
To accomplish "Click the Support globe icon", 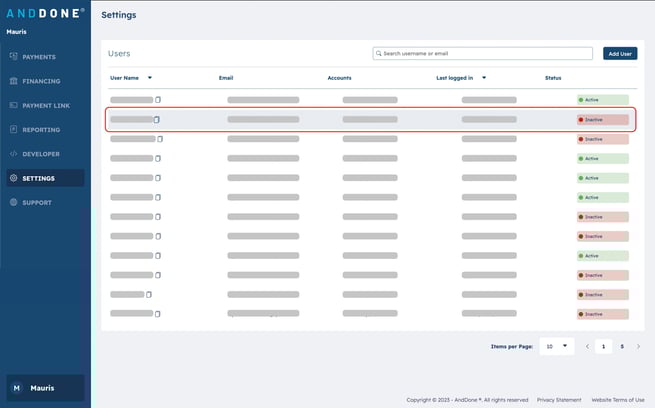I will [13, 203].
